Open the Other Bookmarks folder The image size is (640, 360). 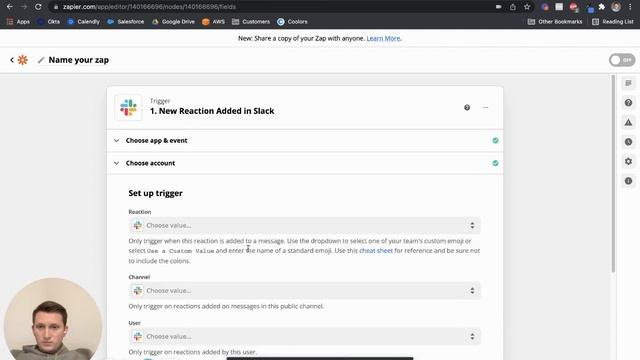tap(555, 22)
